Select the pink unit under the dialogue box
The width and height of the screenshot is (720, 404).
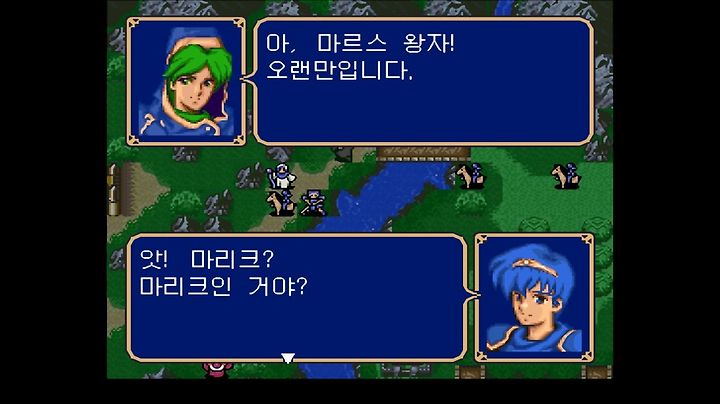[x=218, y=369]
